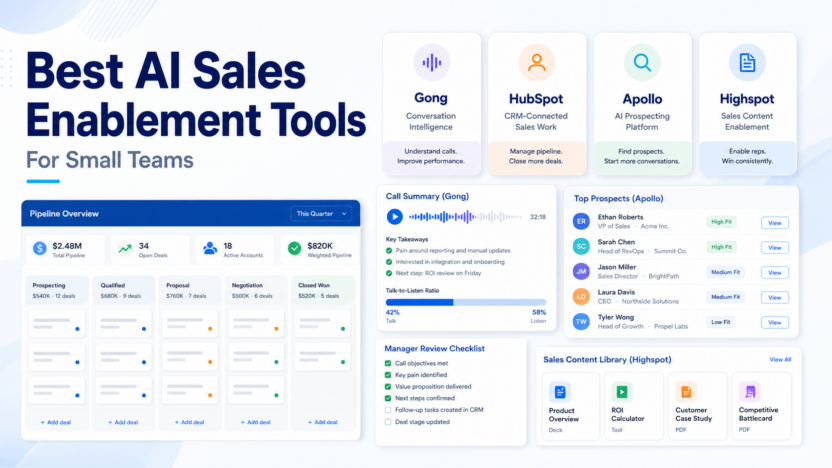
Task: Click the Highspot document icon
Action: pos(747,63)
